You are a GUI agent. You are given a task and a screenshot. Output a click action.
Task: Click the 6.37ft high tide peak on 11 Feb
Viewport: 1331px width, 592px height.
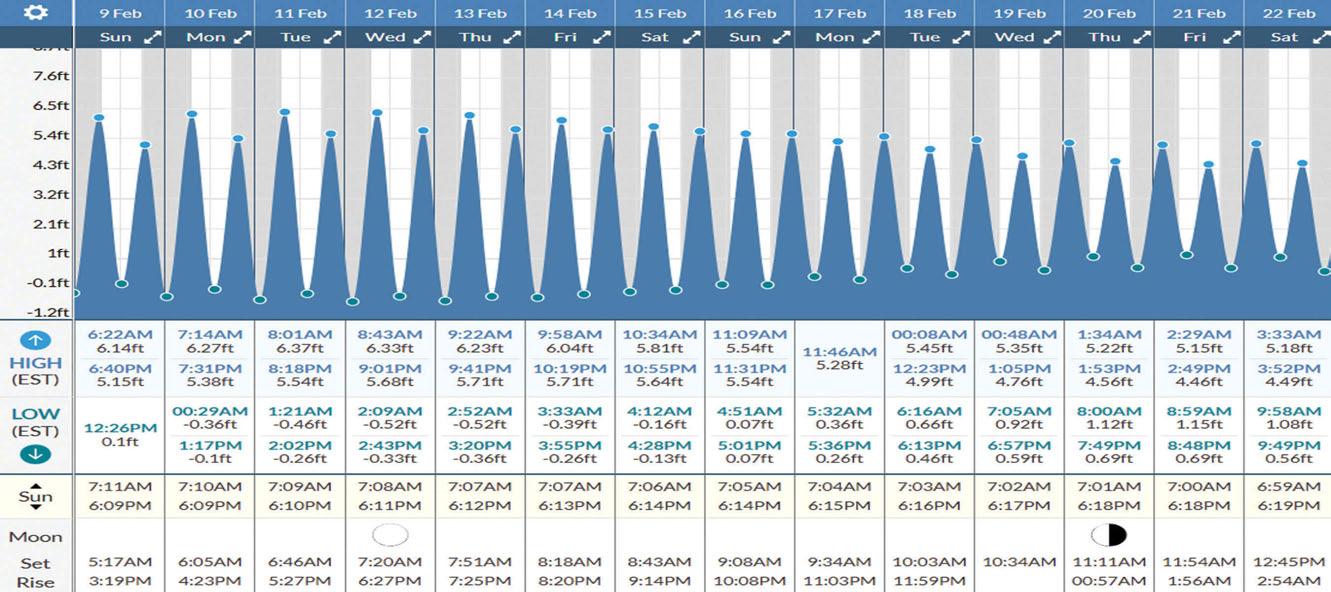pyautogui.click(x=285, y=112)
